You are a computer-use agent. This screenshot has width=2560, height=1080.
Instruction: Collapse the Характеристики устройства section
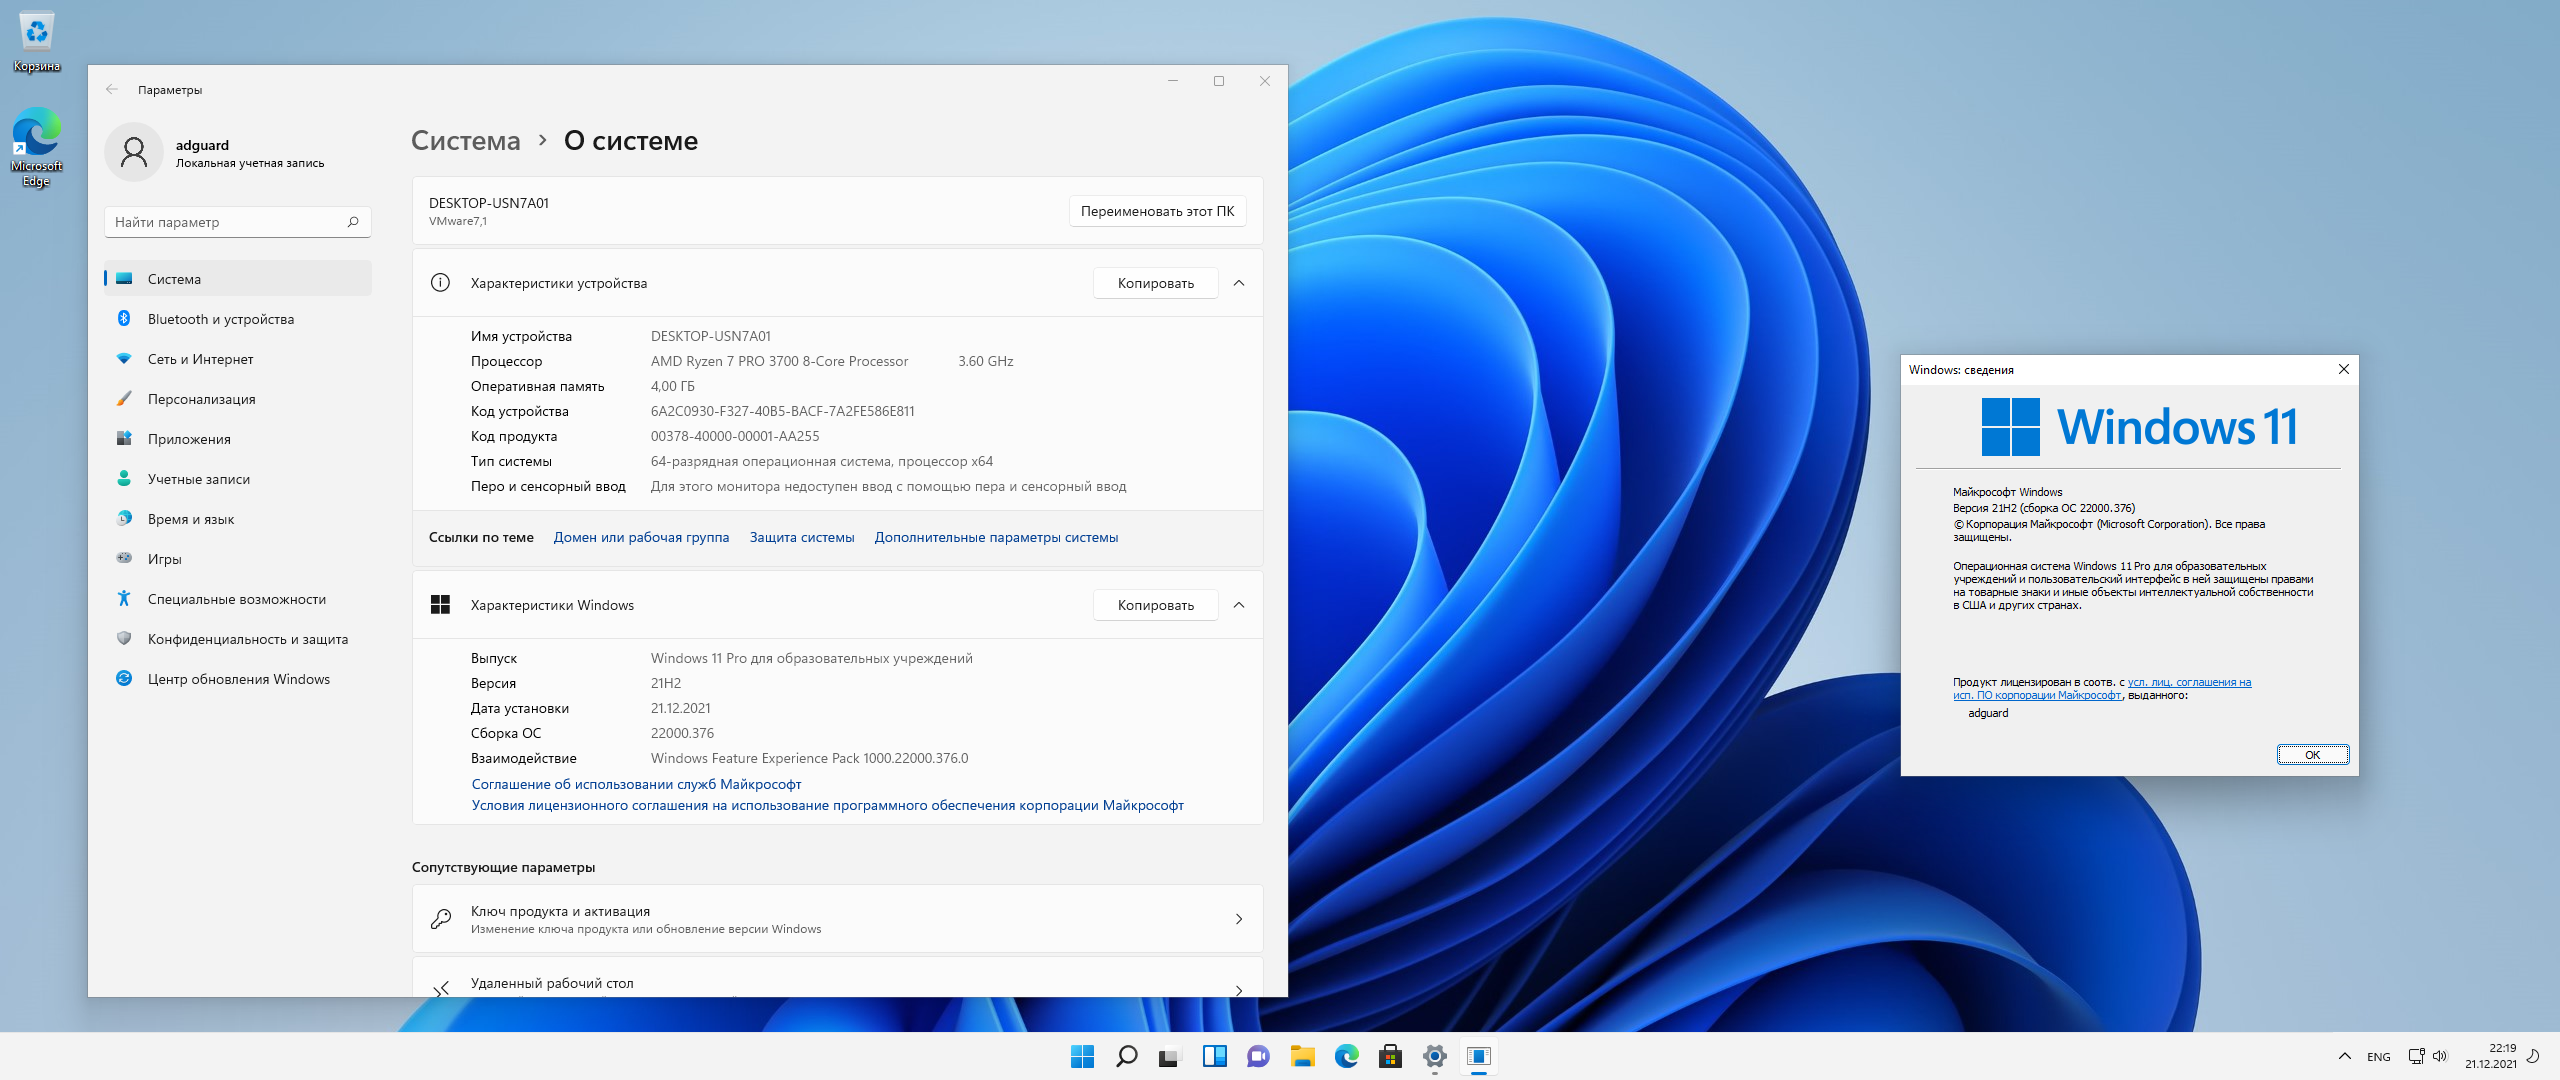point(1239,283)
